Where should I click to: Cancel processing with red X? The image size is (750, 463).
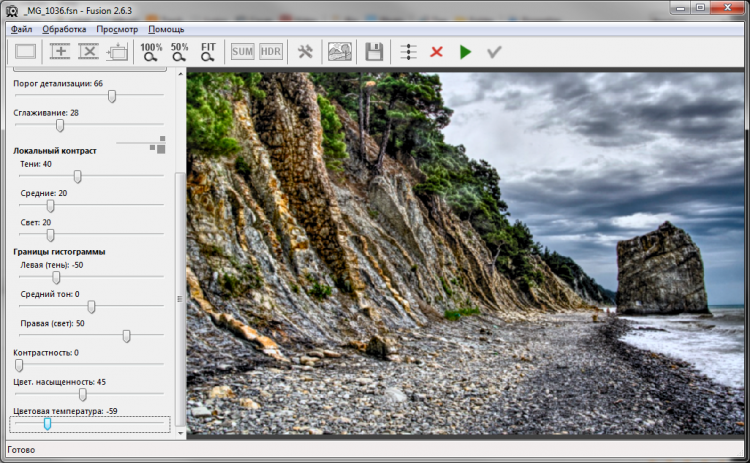pos(436,52)
